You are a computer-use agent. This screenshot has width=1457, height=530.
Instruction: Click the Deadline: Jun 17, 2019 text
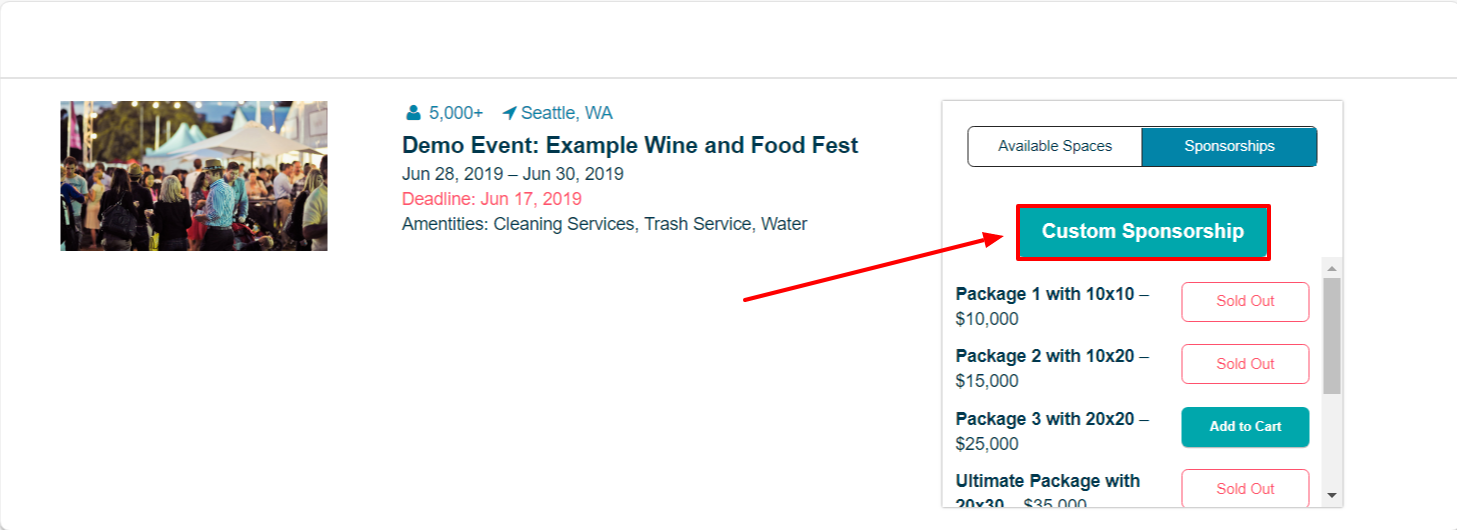(492, 199)
